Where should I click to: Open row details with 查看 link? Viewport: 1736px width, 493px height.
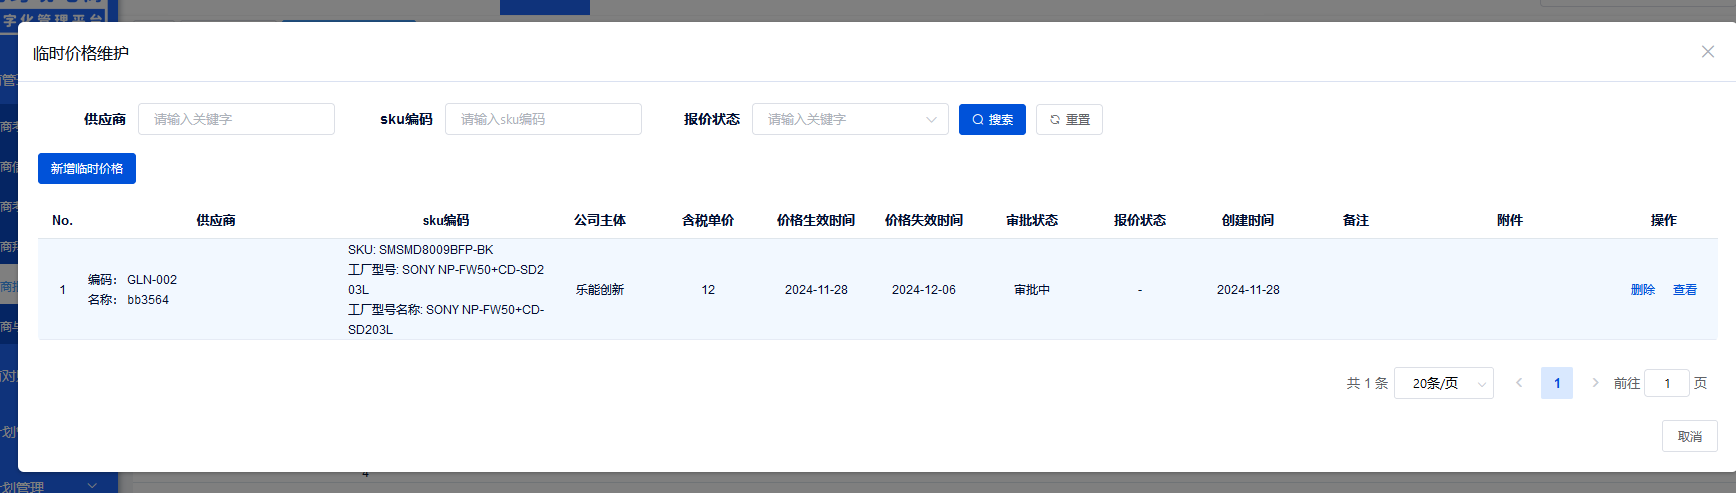pos(1685,290)
